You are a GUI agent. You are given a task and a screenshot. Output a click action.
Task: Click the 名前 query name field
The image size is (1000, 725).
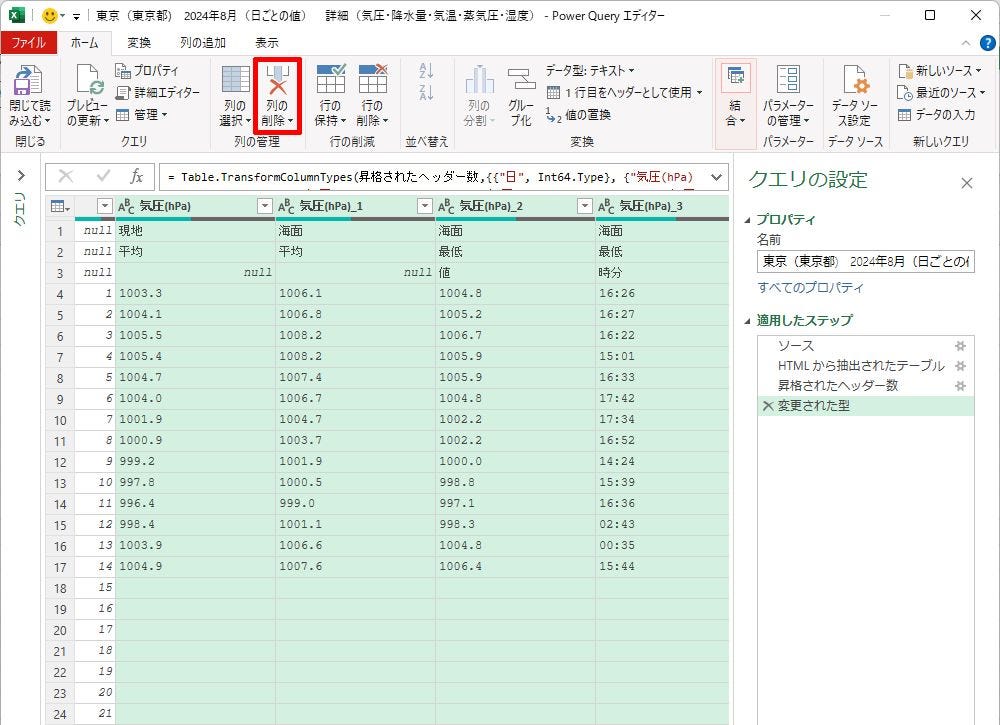coord(864,262)
